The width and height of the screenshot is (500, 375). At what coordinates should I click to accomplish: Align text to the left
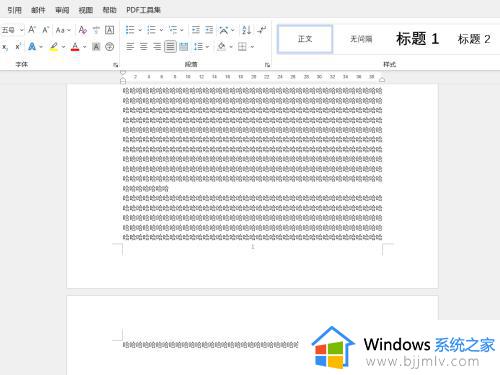(130, 47)
